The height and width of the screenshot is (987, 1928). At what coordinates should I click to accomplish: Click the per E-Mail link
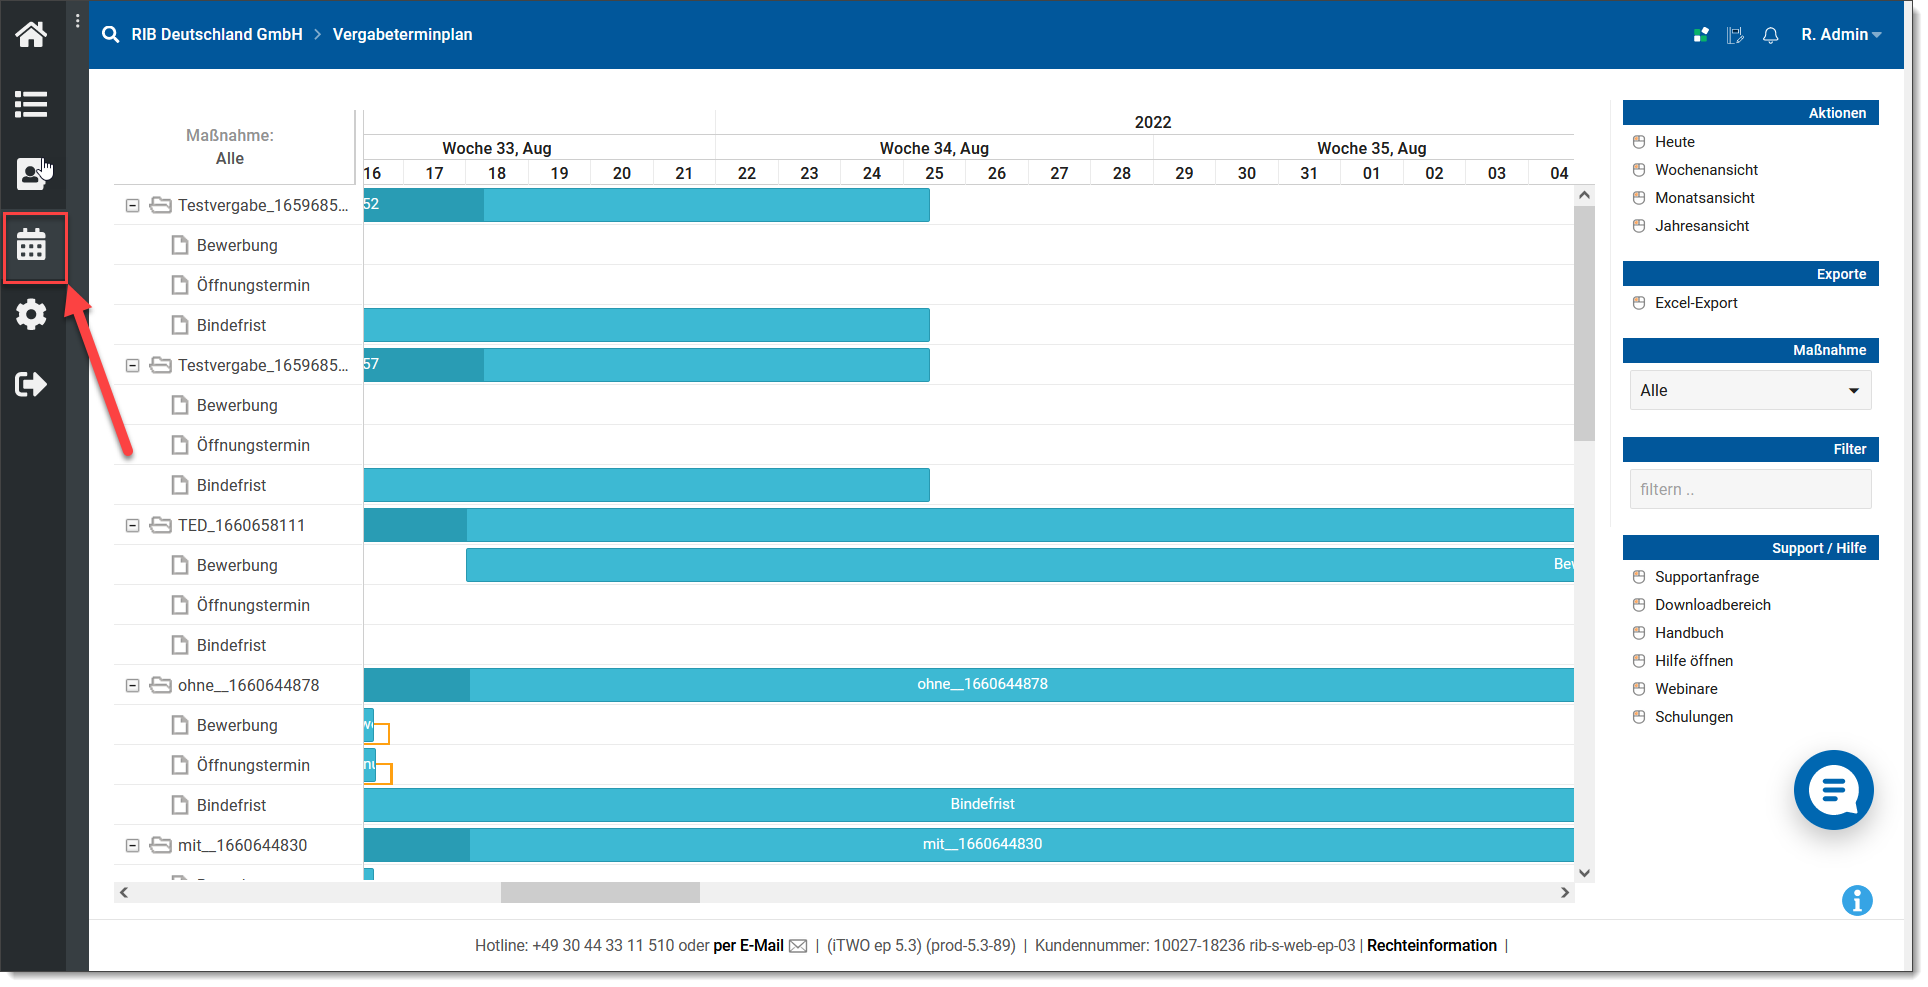748,946
